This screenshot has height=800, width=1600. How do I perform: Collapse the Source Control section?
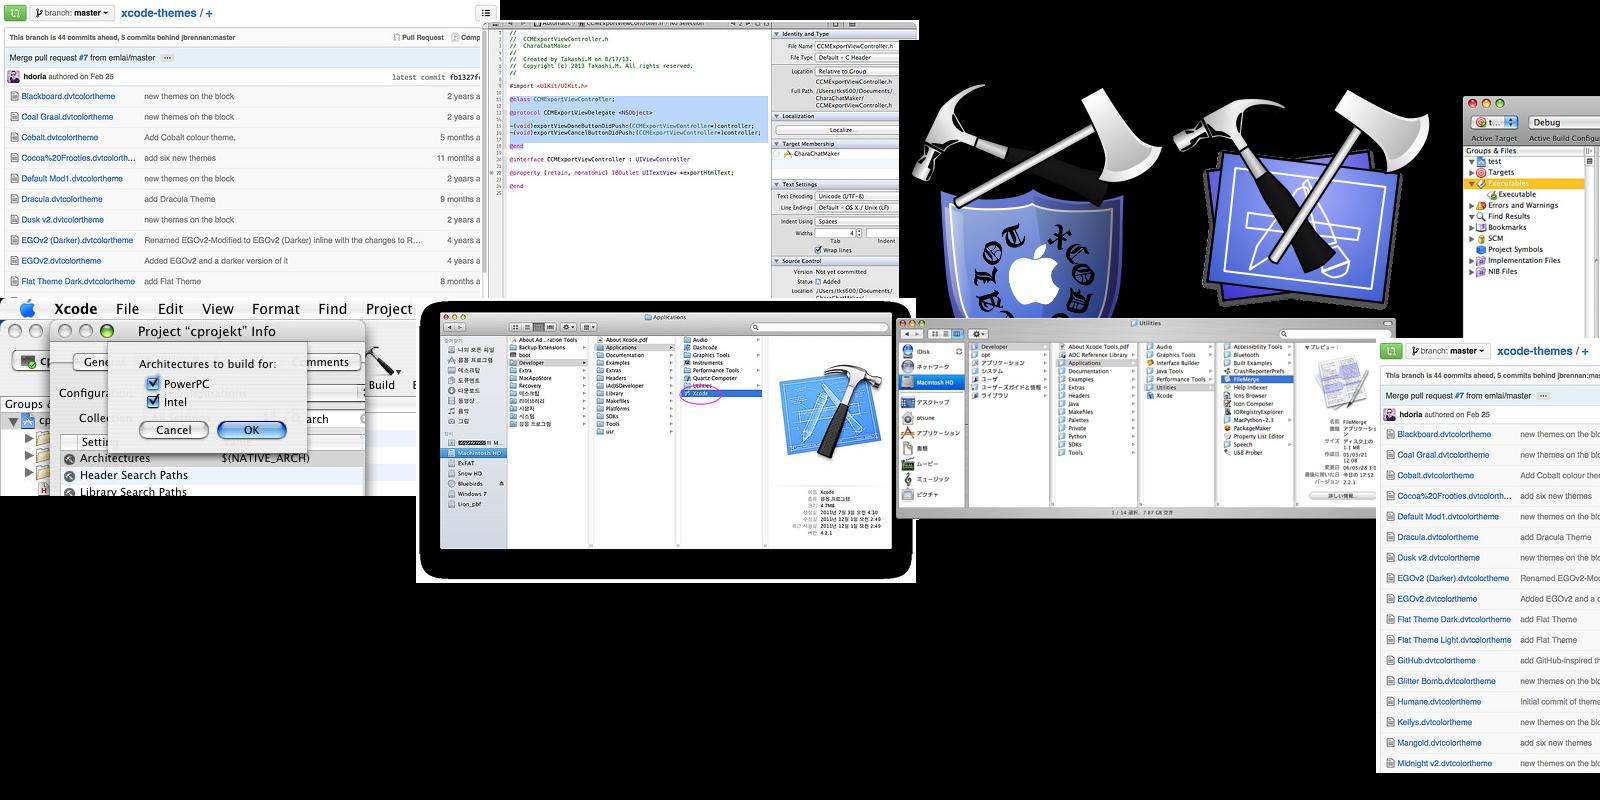coord(777,261)
